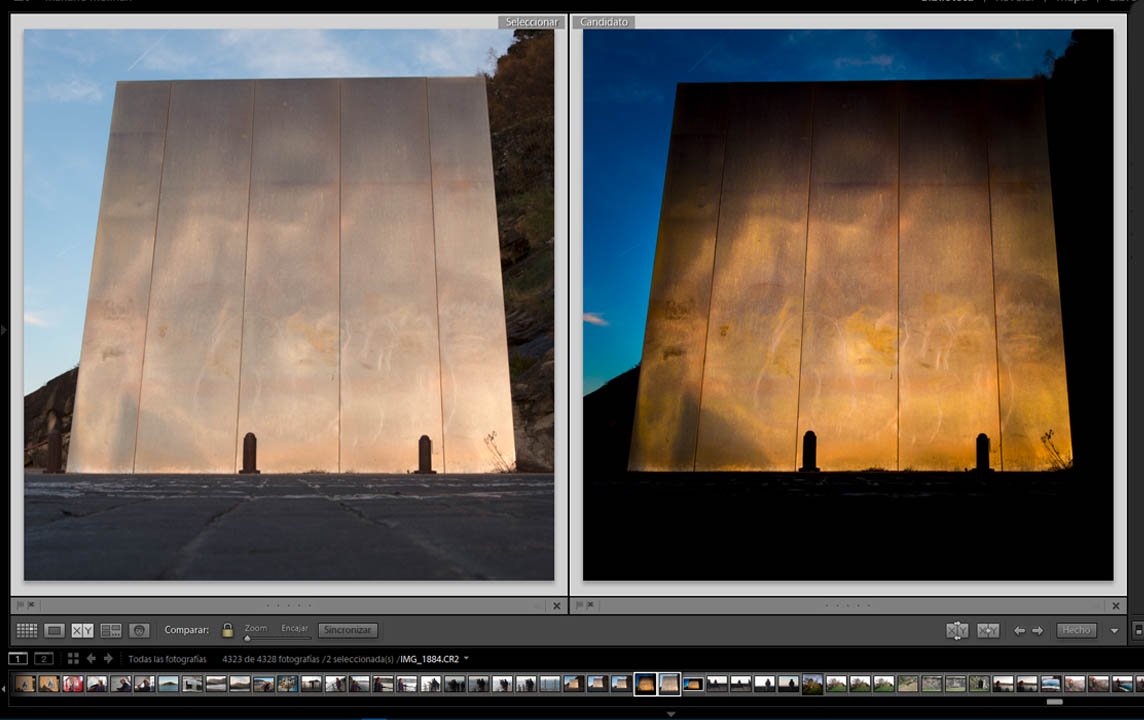The width and height of the screenshot is (1144, 720).
Task: Select the XY Compare view icon
Action: point(82,630)
